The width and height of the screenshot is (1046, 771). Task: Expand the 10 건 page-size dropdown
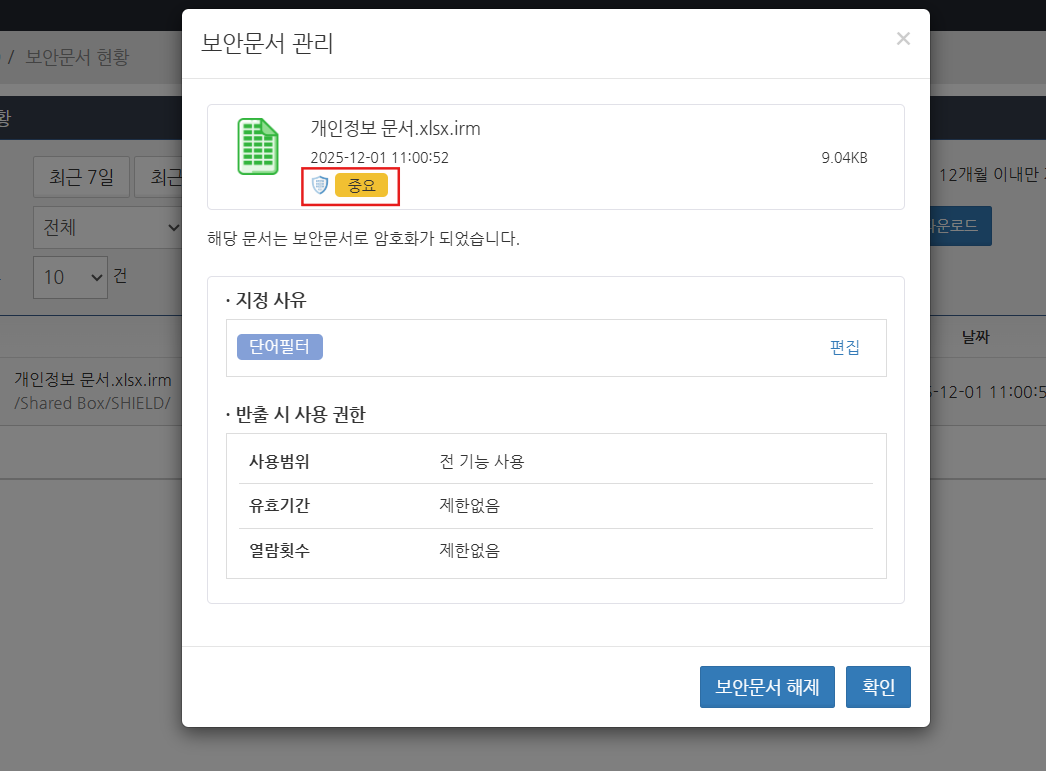[70, 277]
